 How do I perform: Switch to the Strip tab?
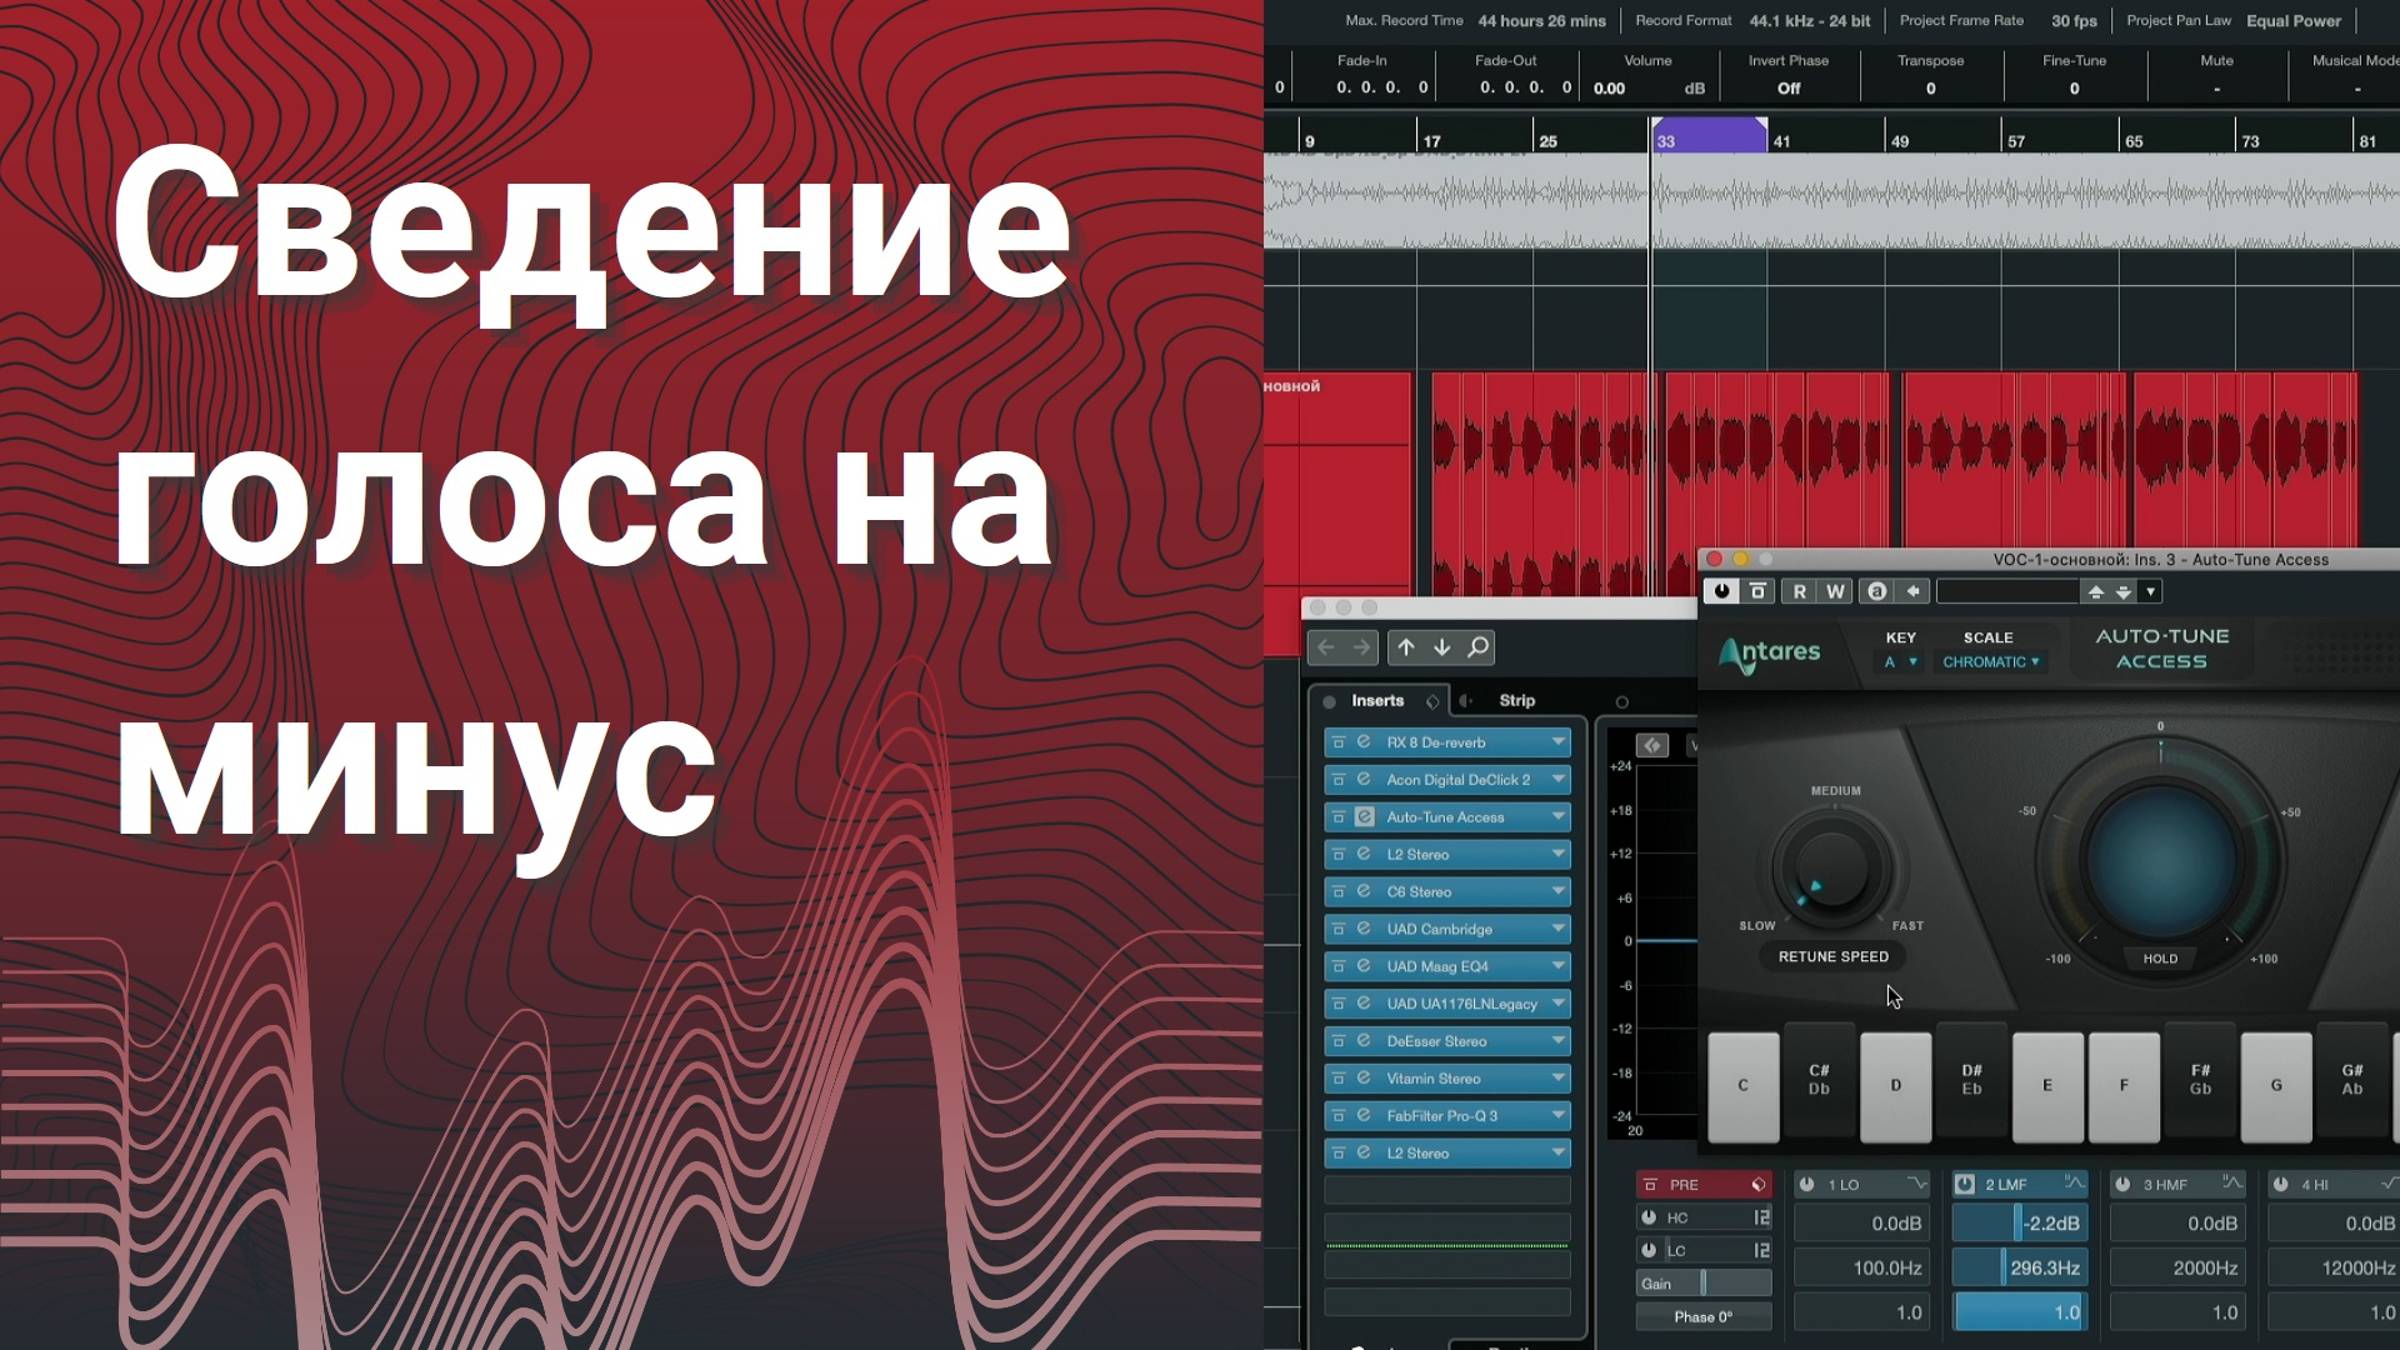1517,700
